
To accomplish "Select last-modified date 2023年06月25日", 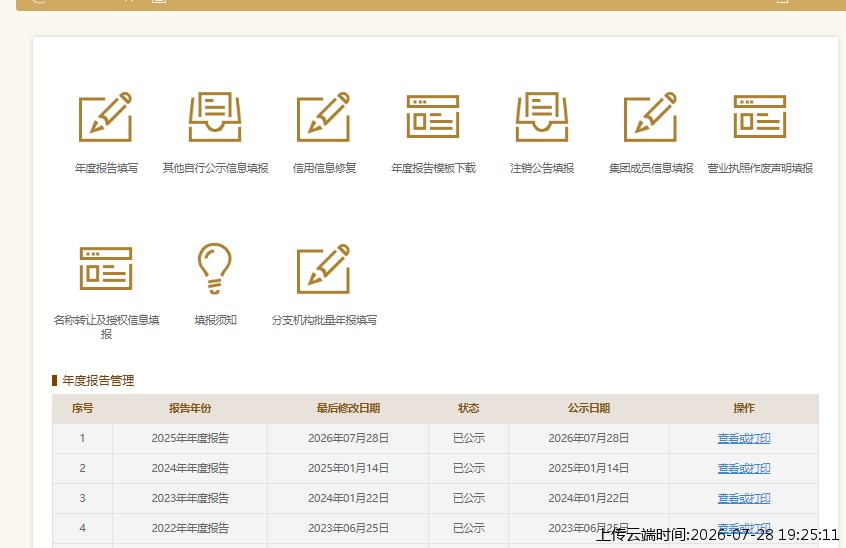I will tap(348, 528).
